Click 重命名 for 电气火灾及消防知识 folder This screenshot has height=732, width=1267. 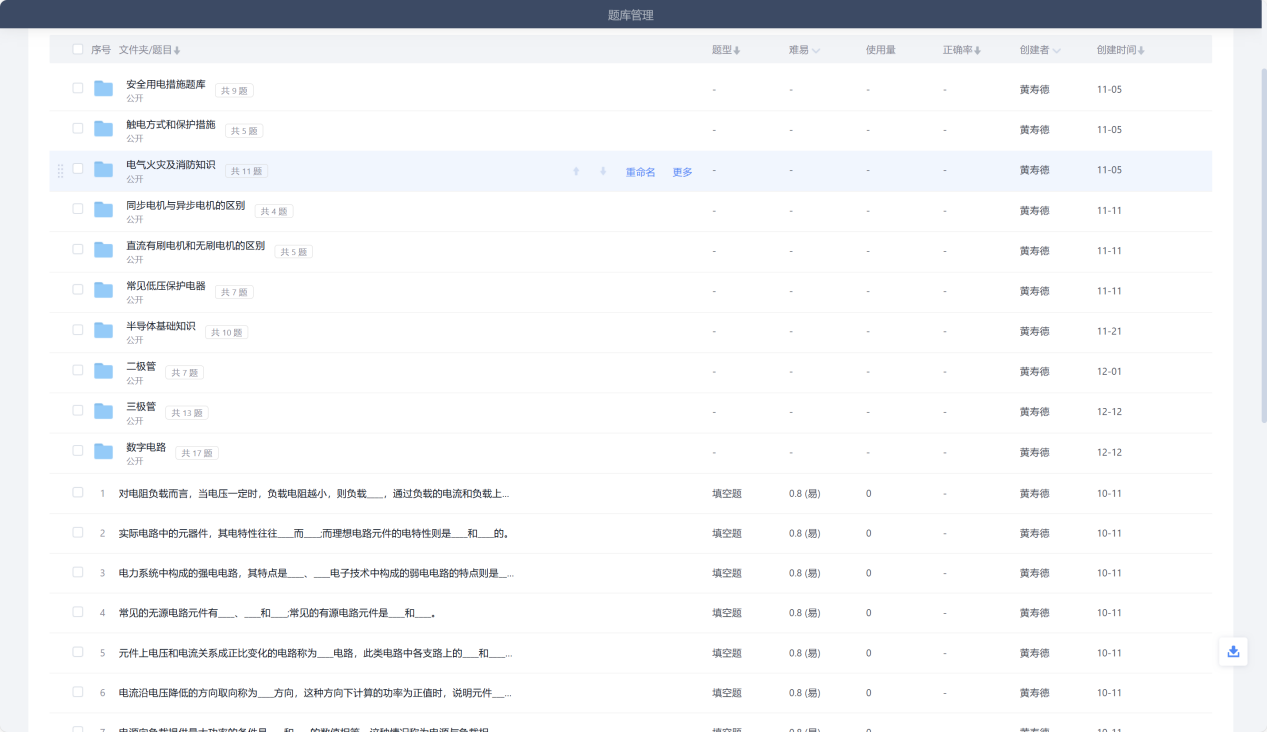(640, 172)
